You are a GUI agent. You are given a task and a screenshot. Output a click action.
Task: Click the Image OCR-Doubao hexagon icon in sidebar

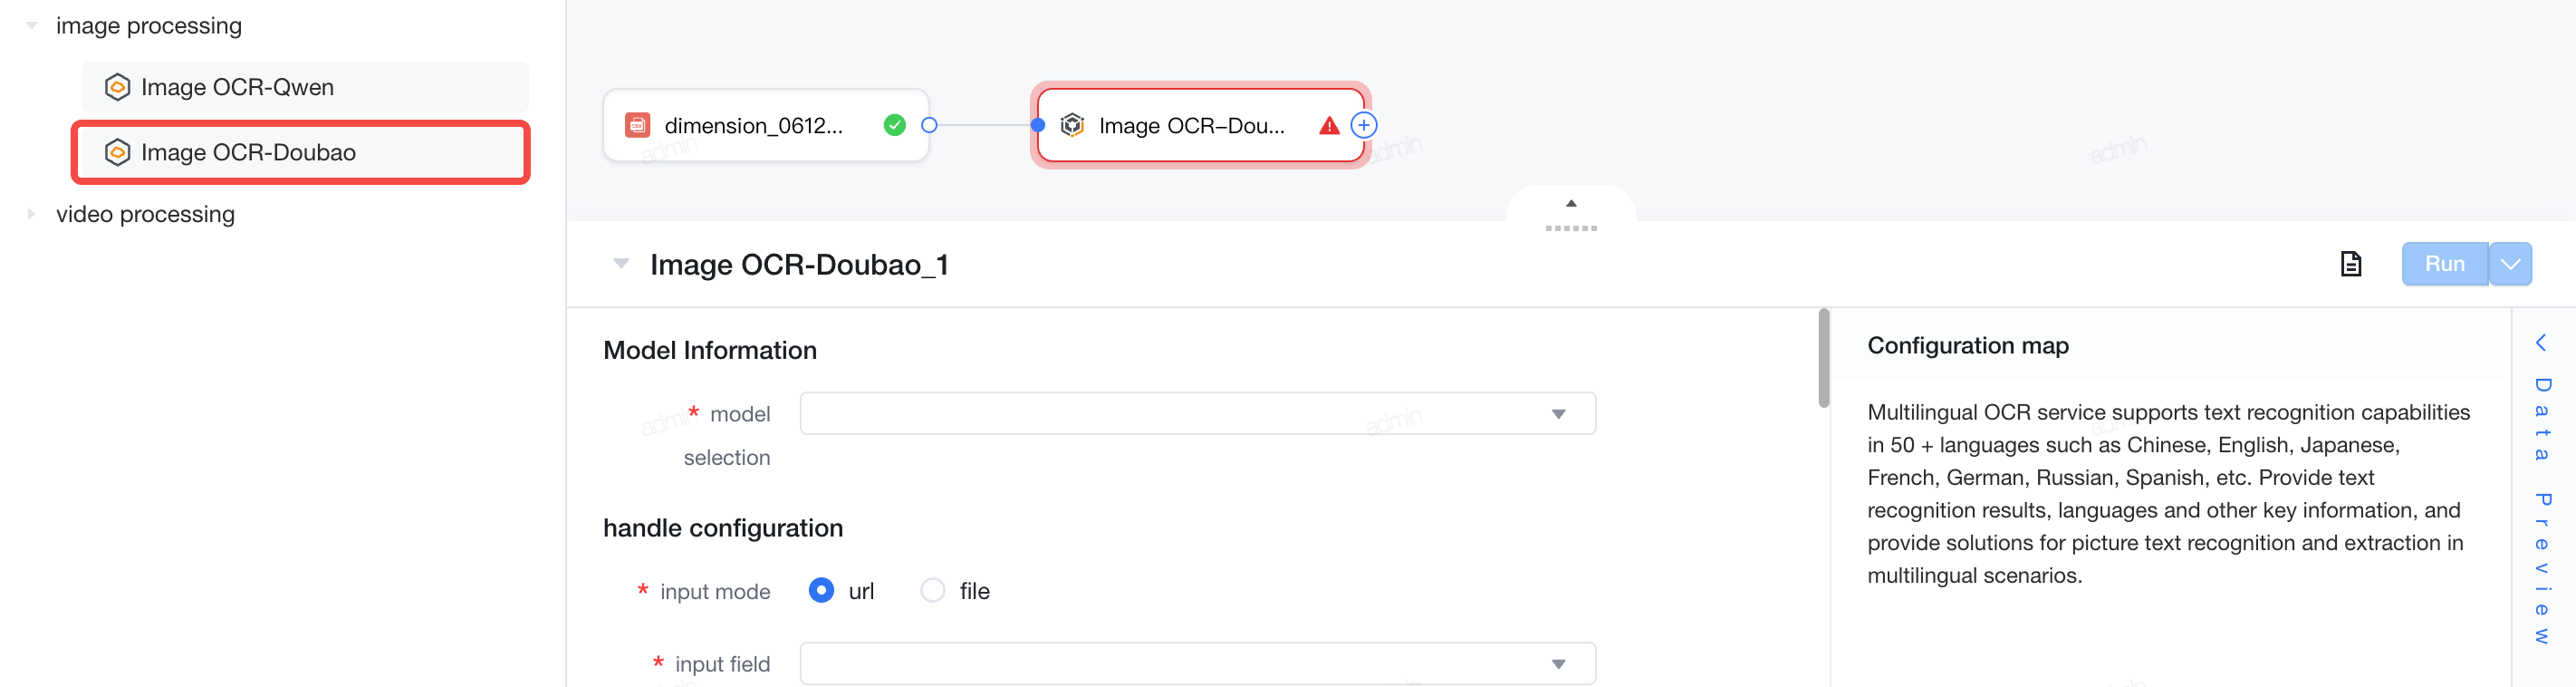click(117, 152)
